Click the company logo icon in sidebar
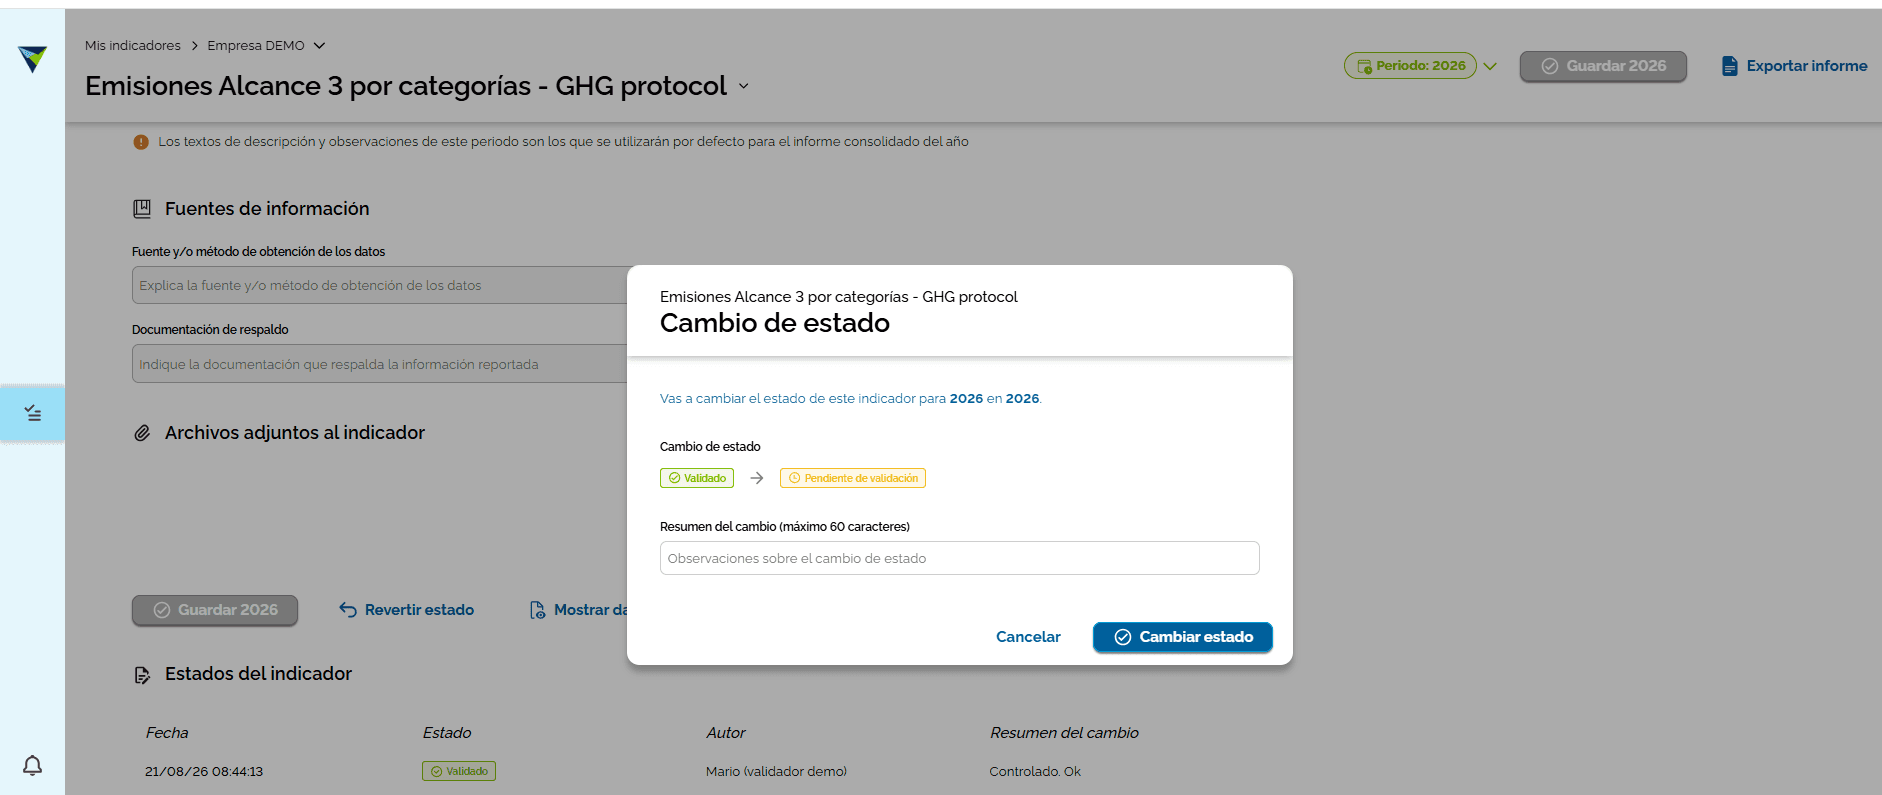The height and width of the screenshot is (795, 1882). [x=32, y=59]
